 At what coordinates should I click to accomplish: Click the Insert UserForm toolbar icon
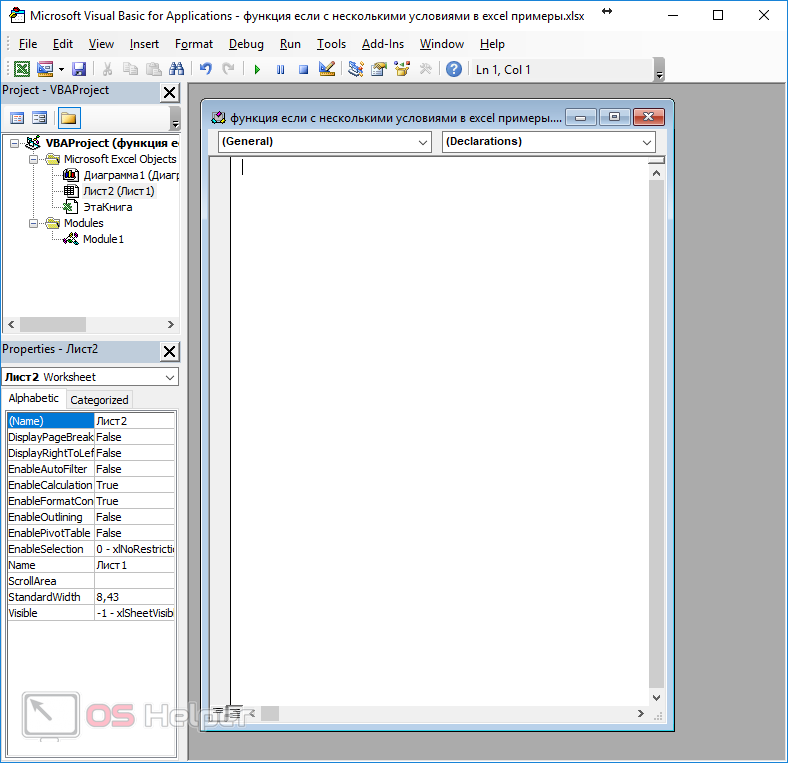click(x=45, y=69)
